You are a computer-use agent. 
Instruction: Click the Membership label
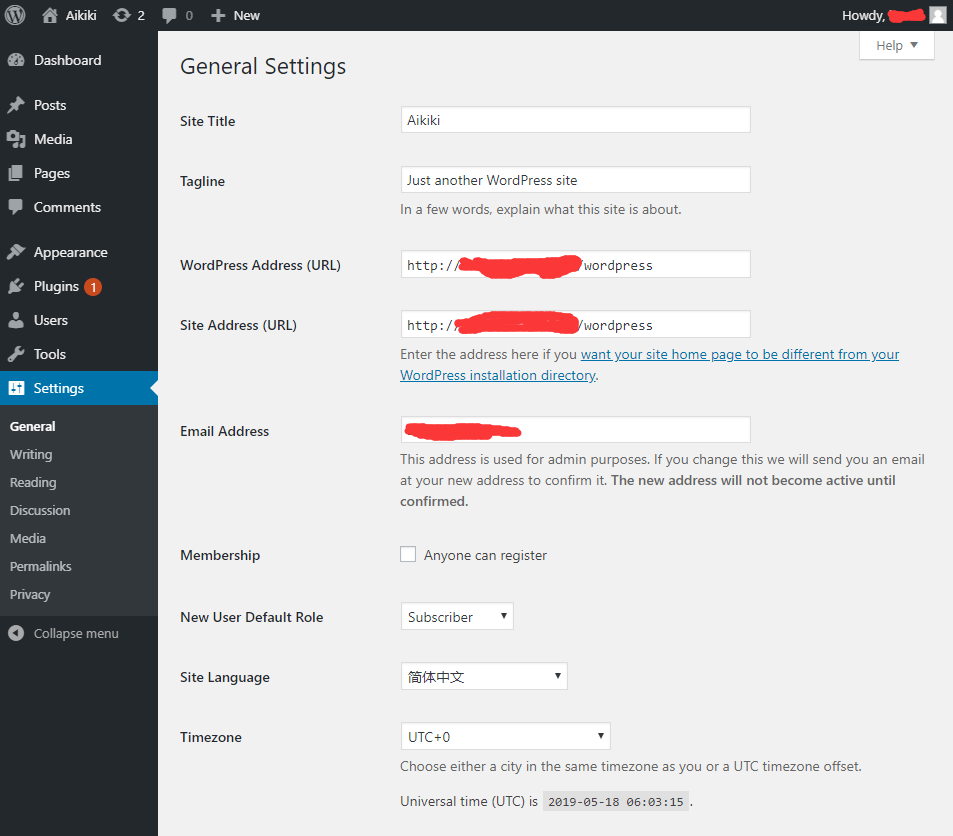220,555
